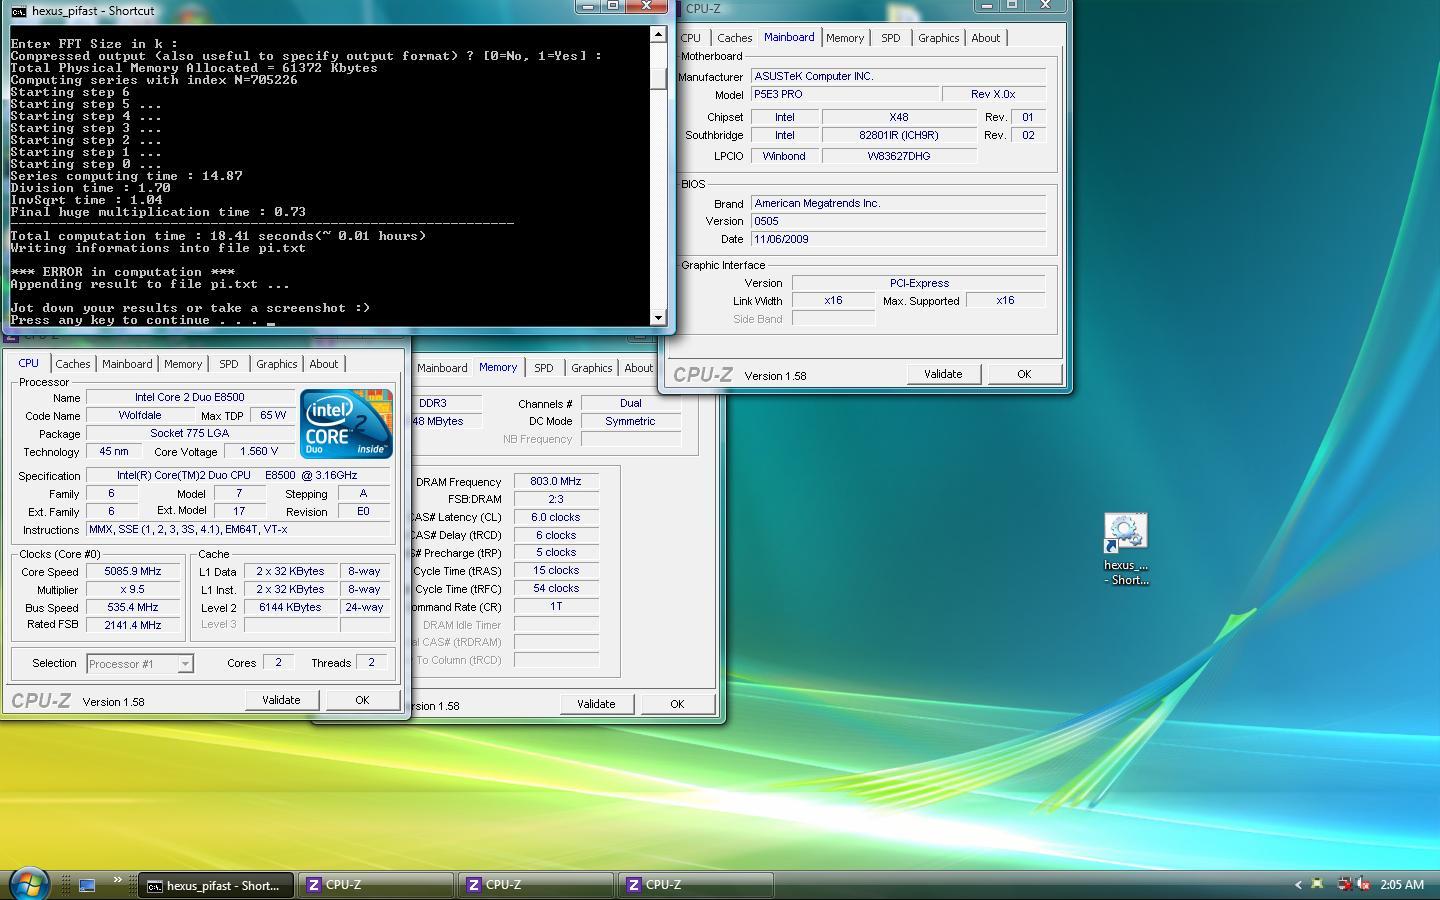Select About tab in Memory window
1440x900 pixels.
(x=638, y=368)
